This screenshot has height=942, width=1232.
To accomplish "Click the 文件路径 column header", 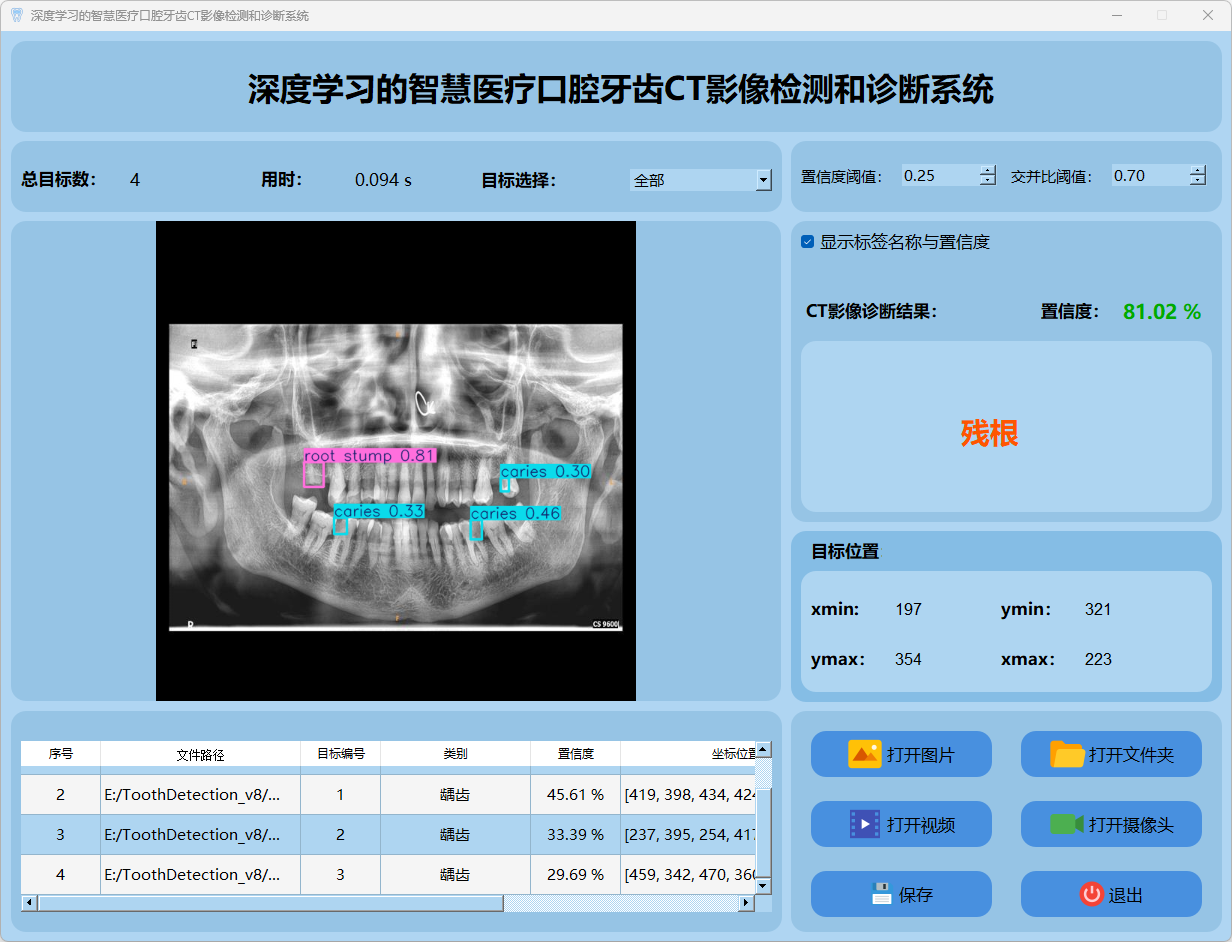I will 200,754.
